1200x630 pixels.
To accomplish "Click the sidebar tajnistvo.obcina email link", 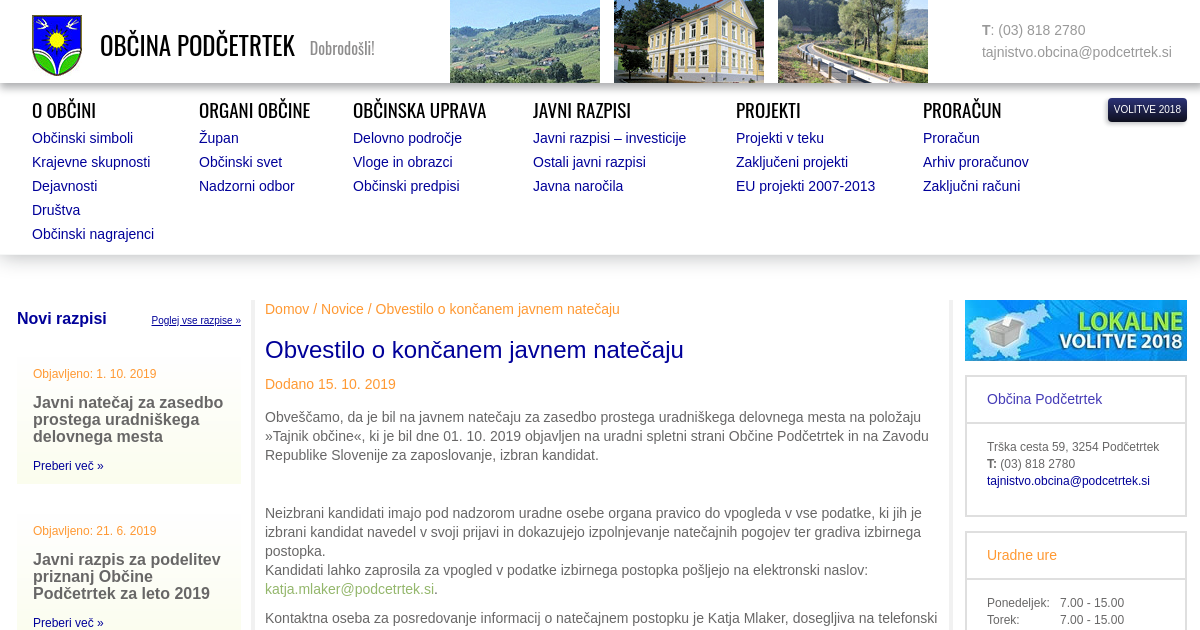I will [x=1067, y=481].
